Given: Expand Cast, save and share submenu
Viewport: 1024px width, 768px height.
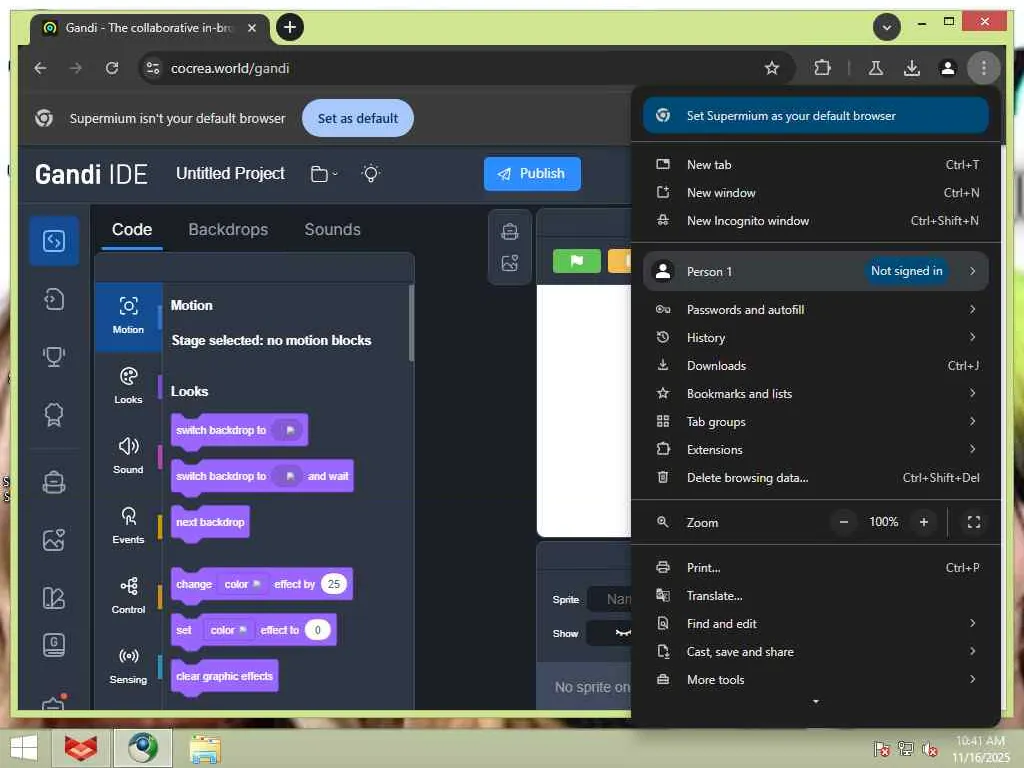Looking at the screenshot, I should (972, 651).
